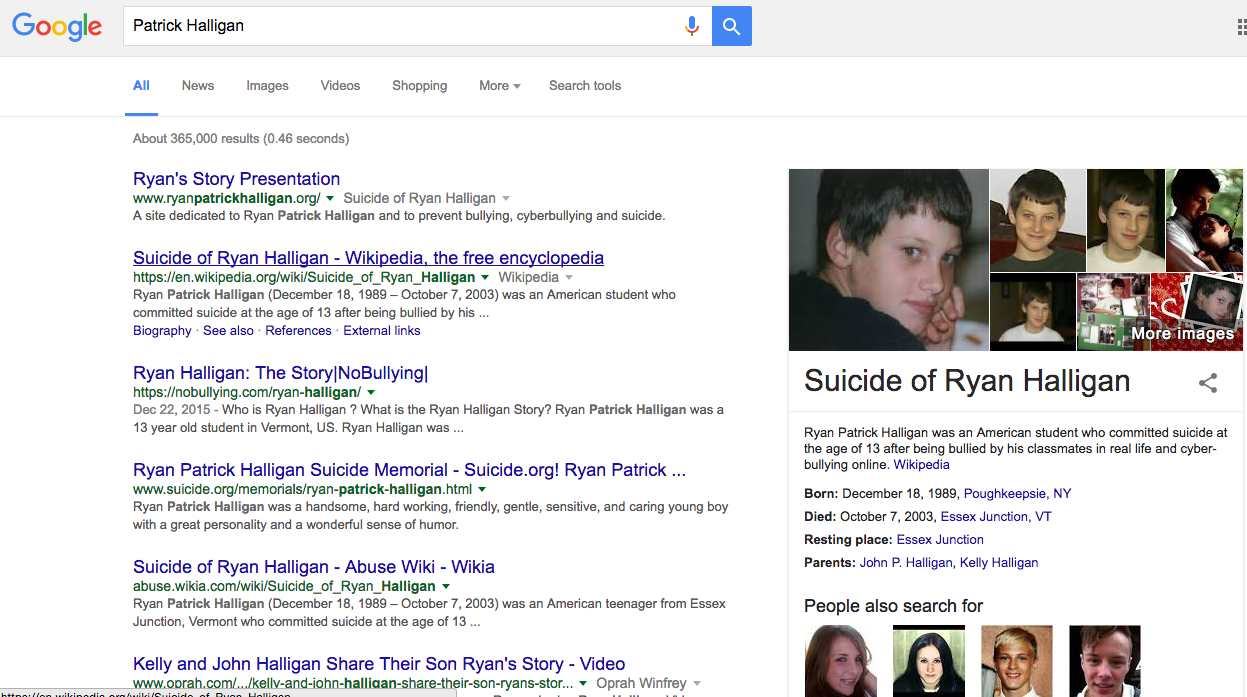
Task: Click the microphone voice search icon
Action: click(x=691, y=26)
